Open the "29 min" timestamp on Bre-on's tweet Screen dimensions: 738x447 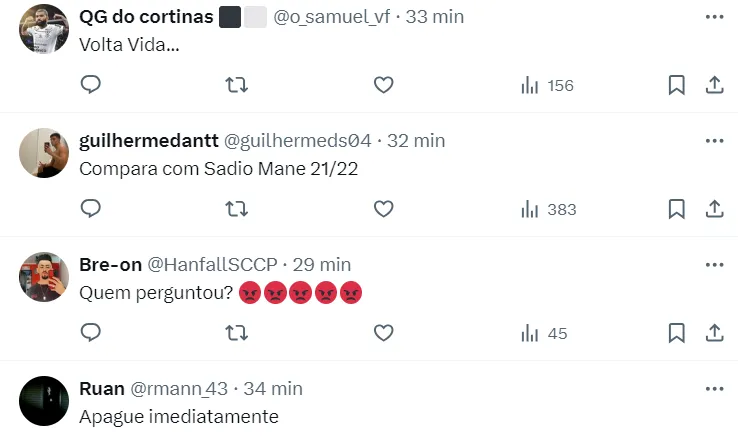click(x=322, y=264)
